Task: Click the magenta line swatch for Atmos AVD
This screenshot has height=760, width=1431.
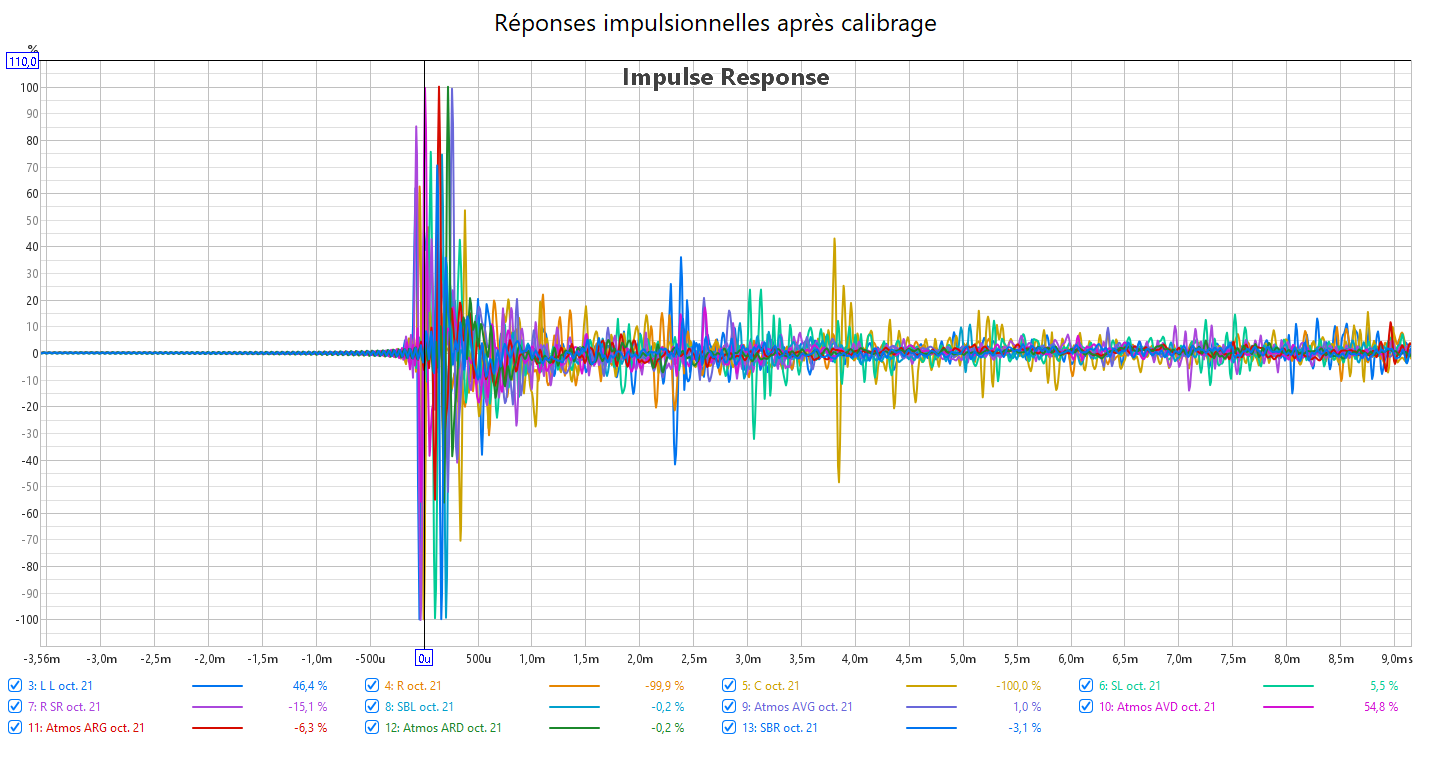Action: tap(1288, 707)
